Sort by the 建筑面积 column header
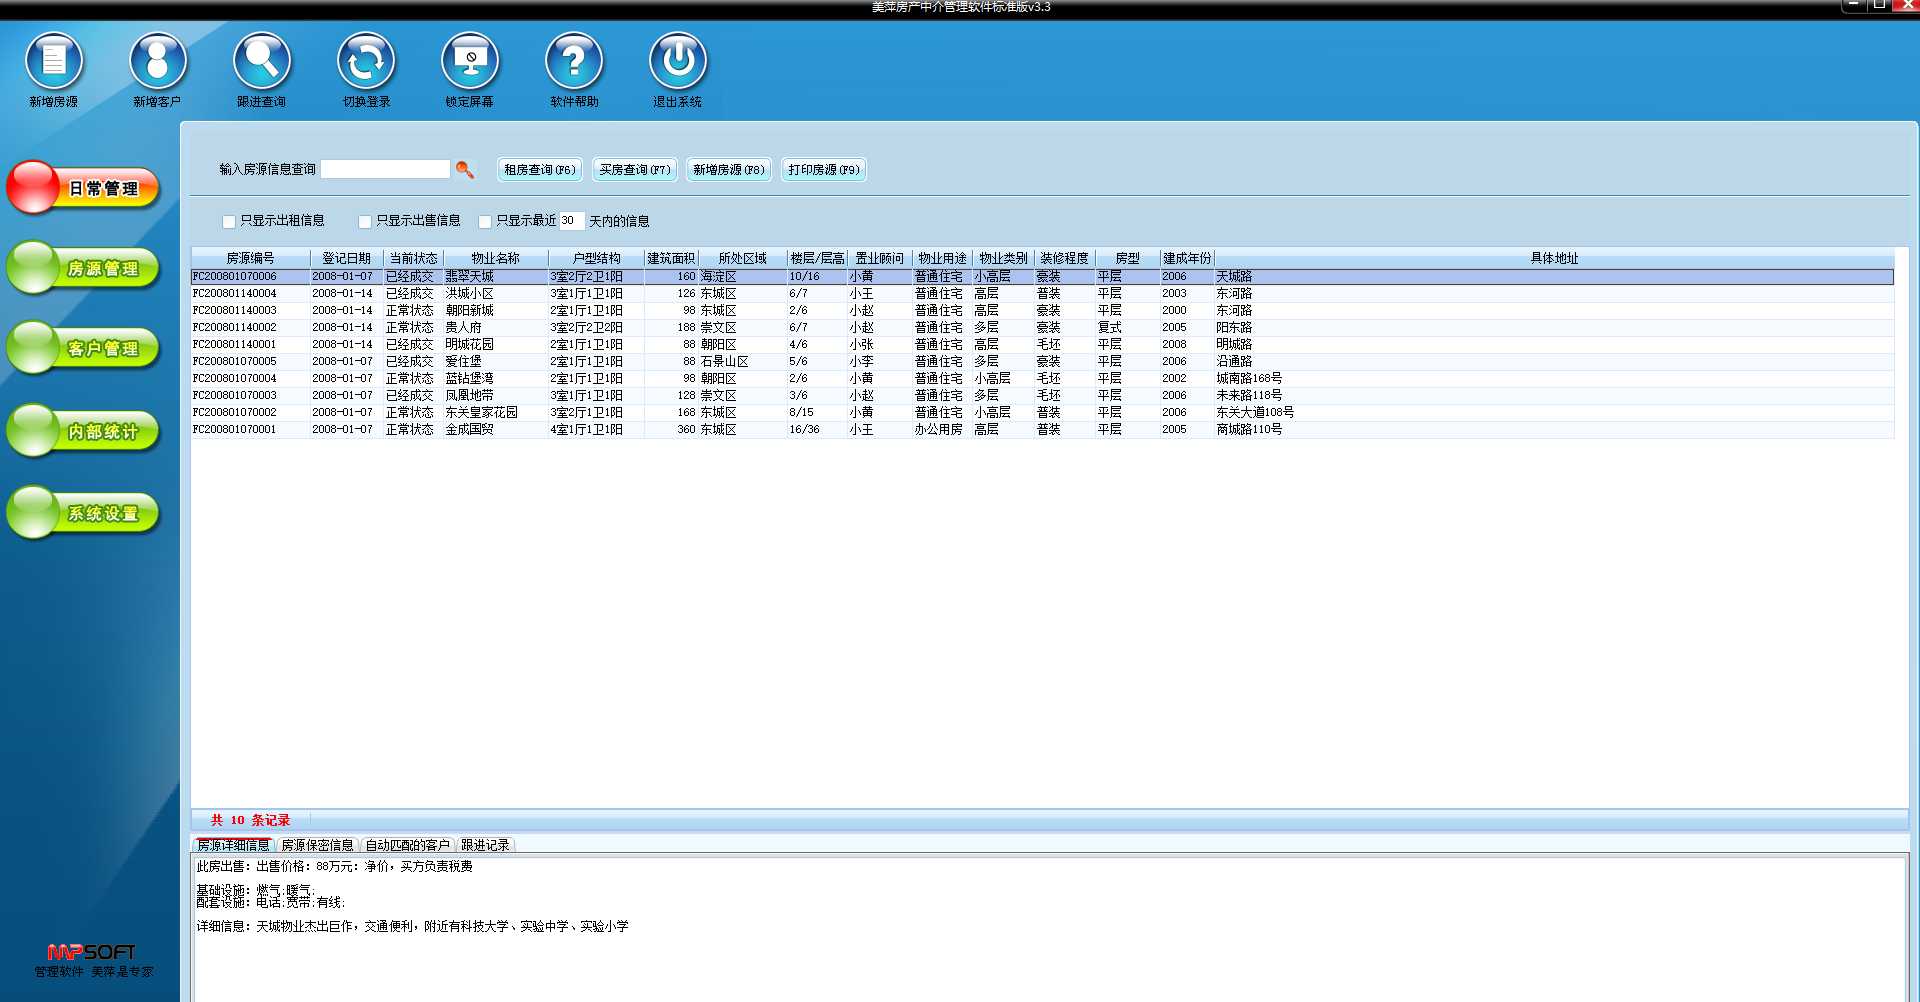The image size is (1920, 1002). (x=671, y=258)
